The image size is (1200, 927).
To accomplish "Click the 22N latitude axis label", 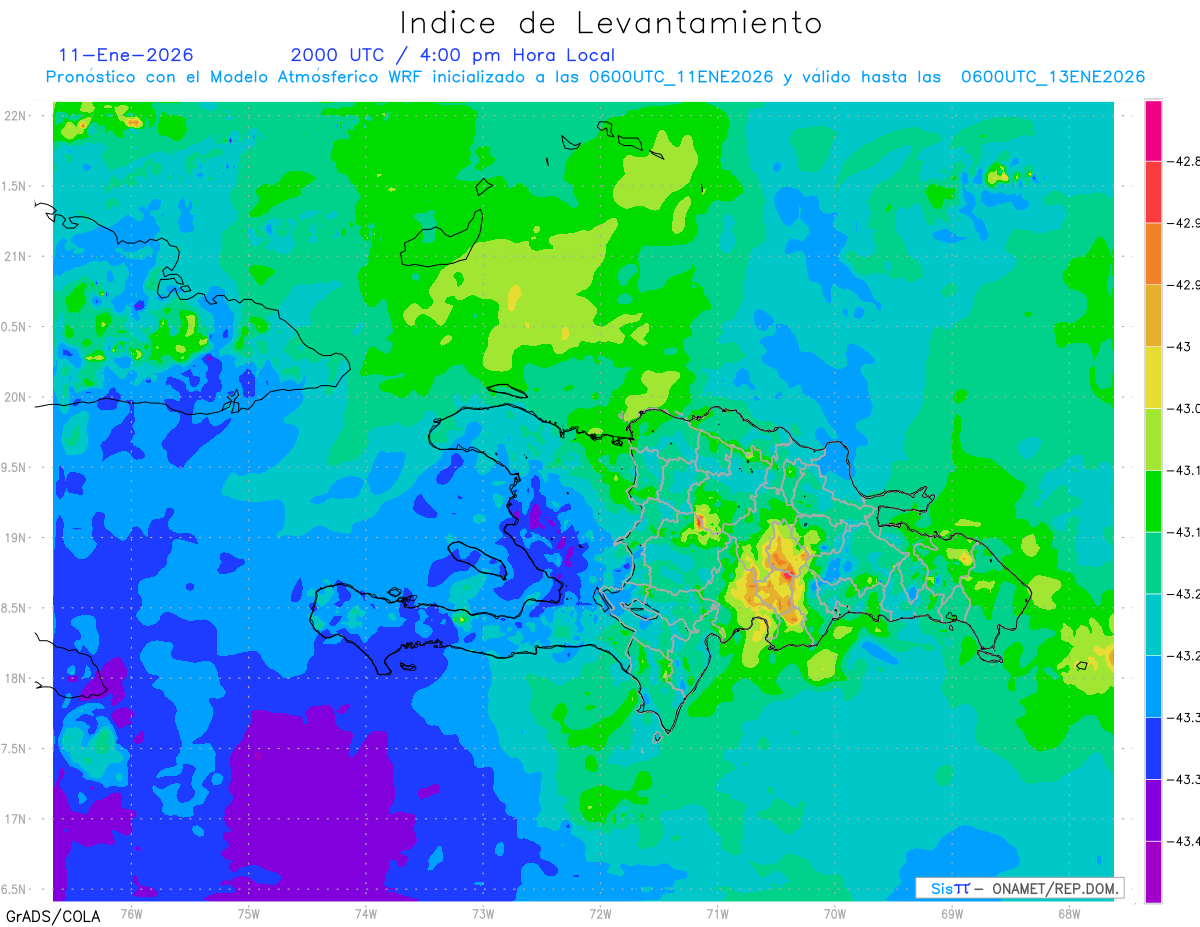I will pos(15,115).
